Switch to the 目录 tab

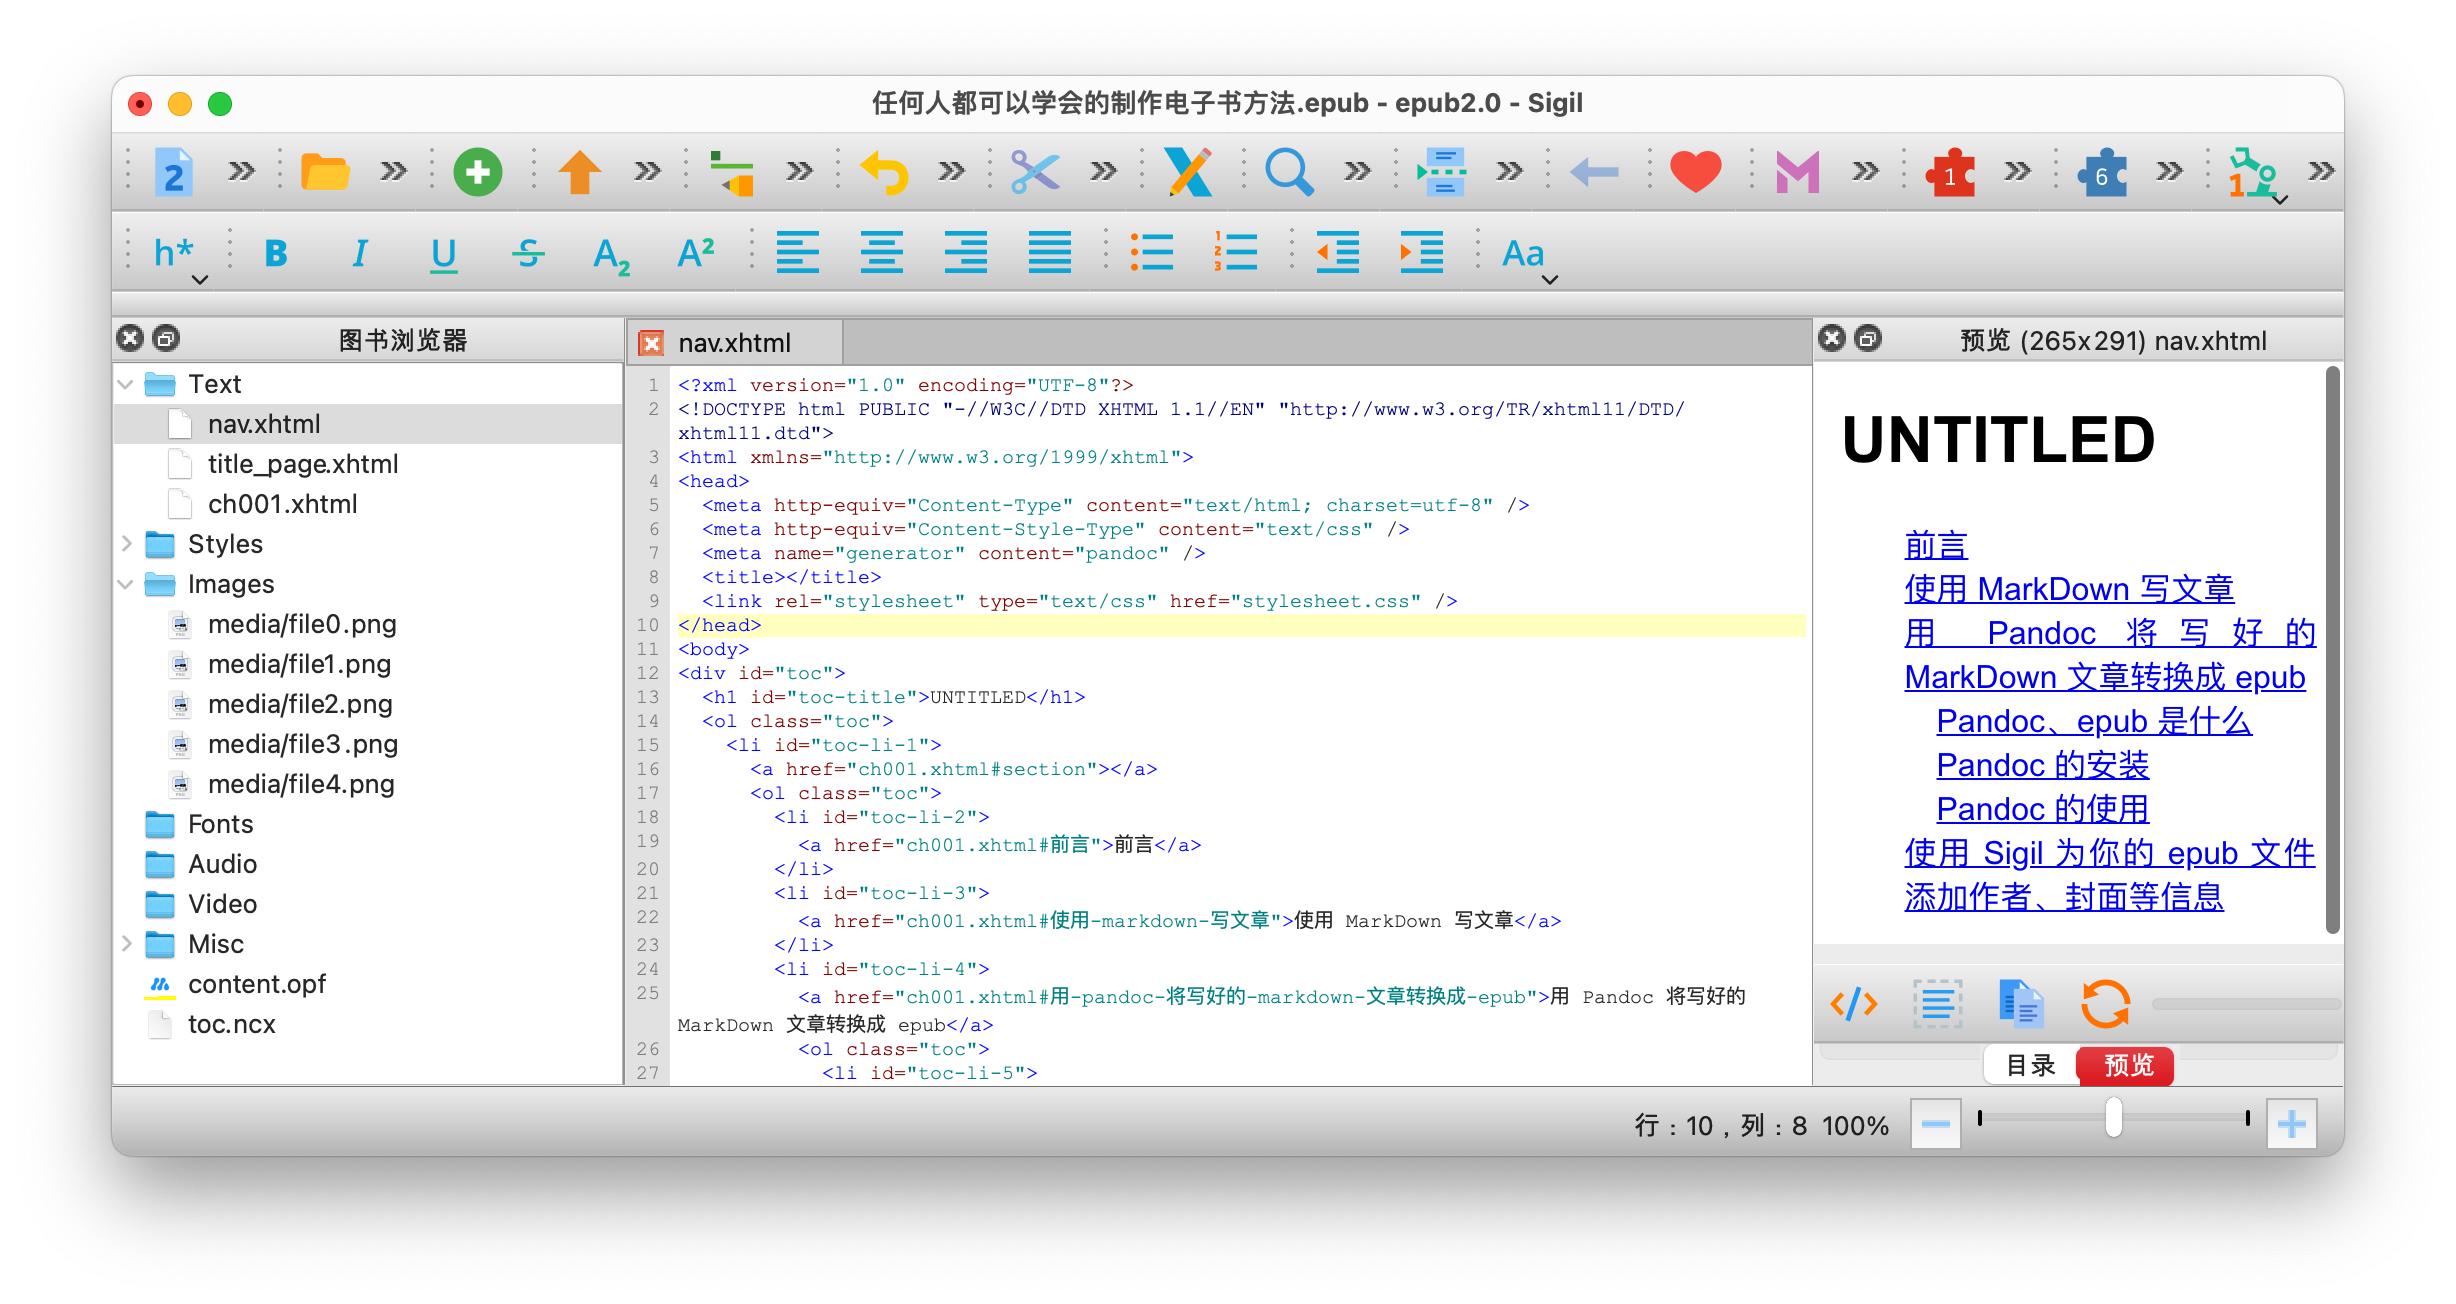pyautogui.click(x=2030, y=1065)
